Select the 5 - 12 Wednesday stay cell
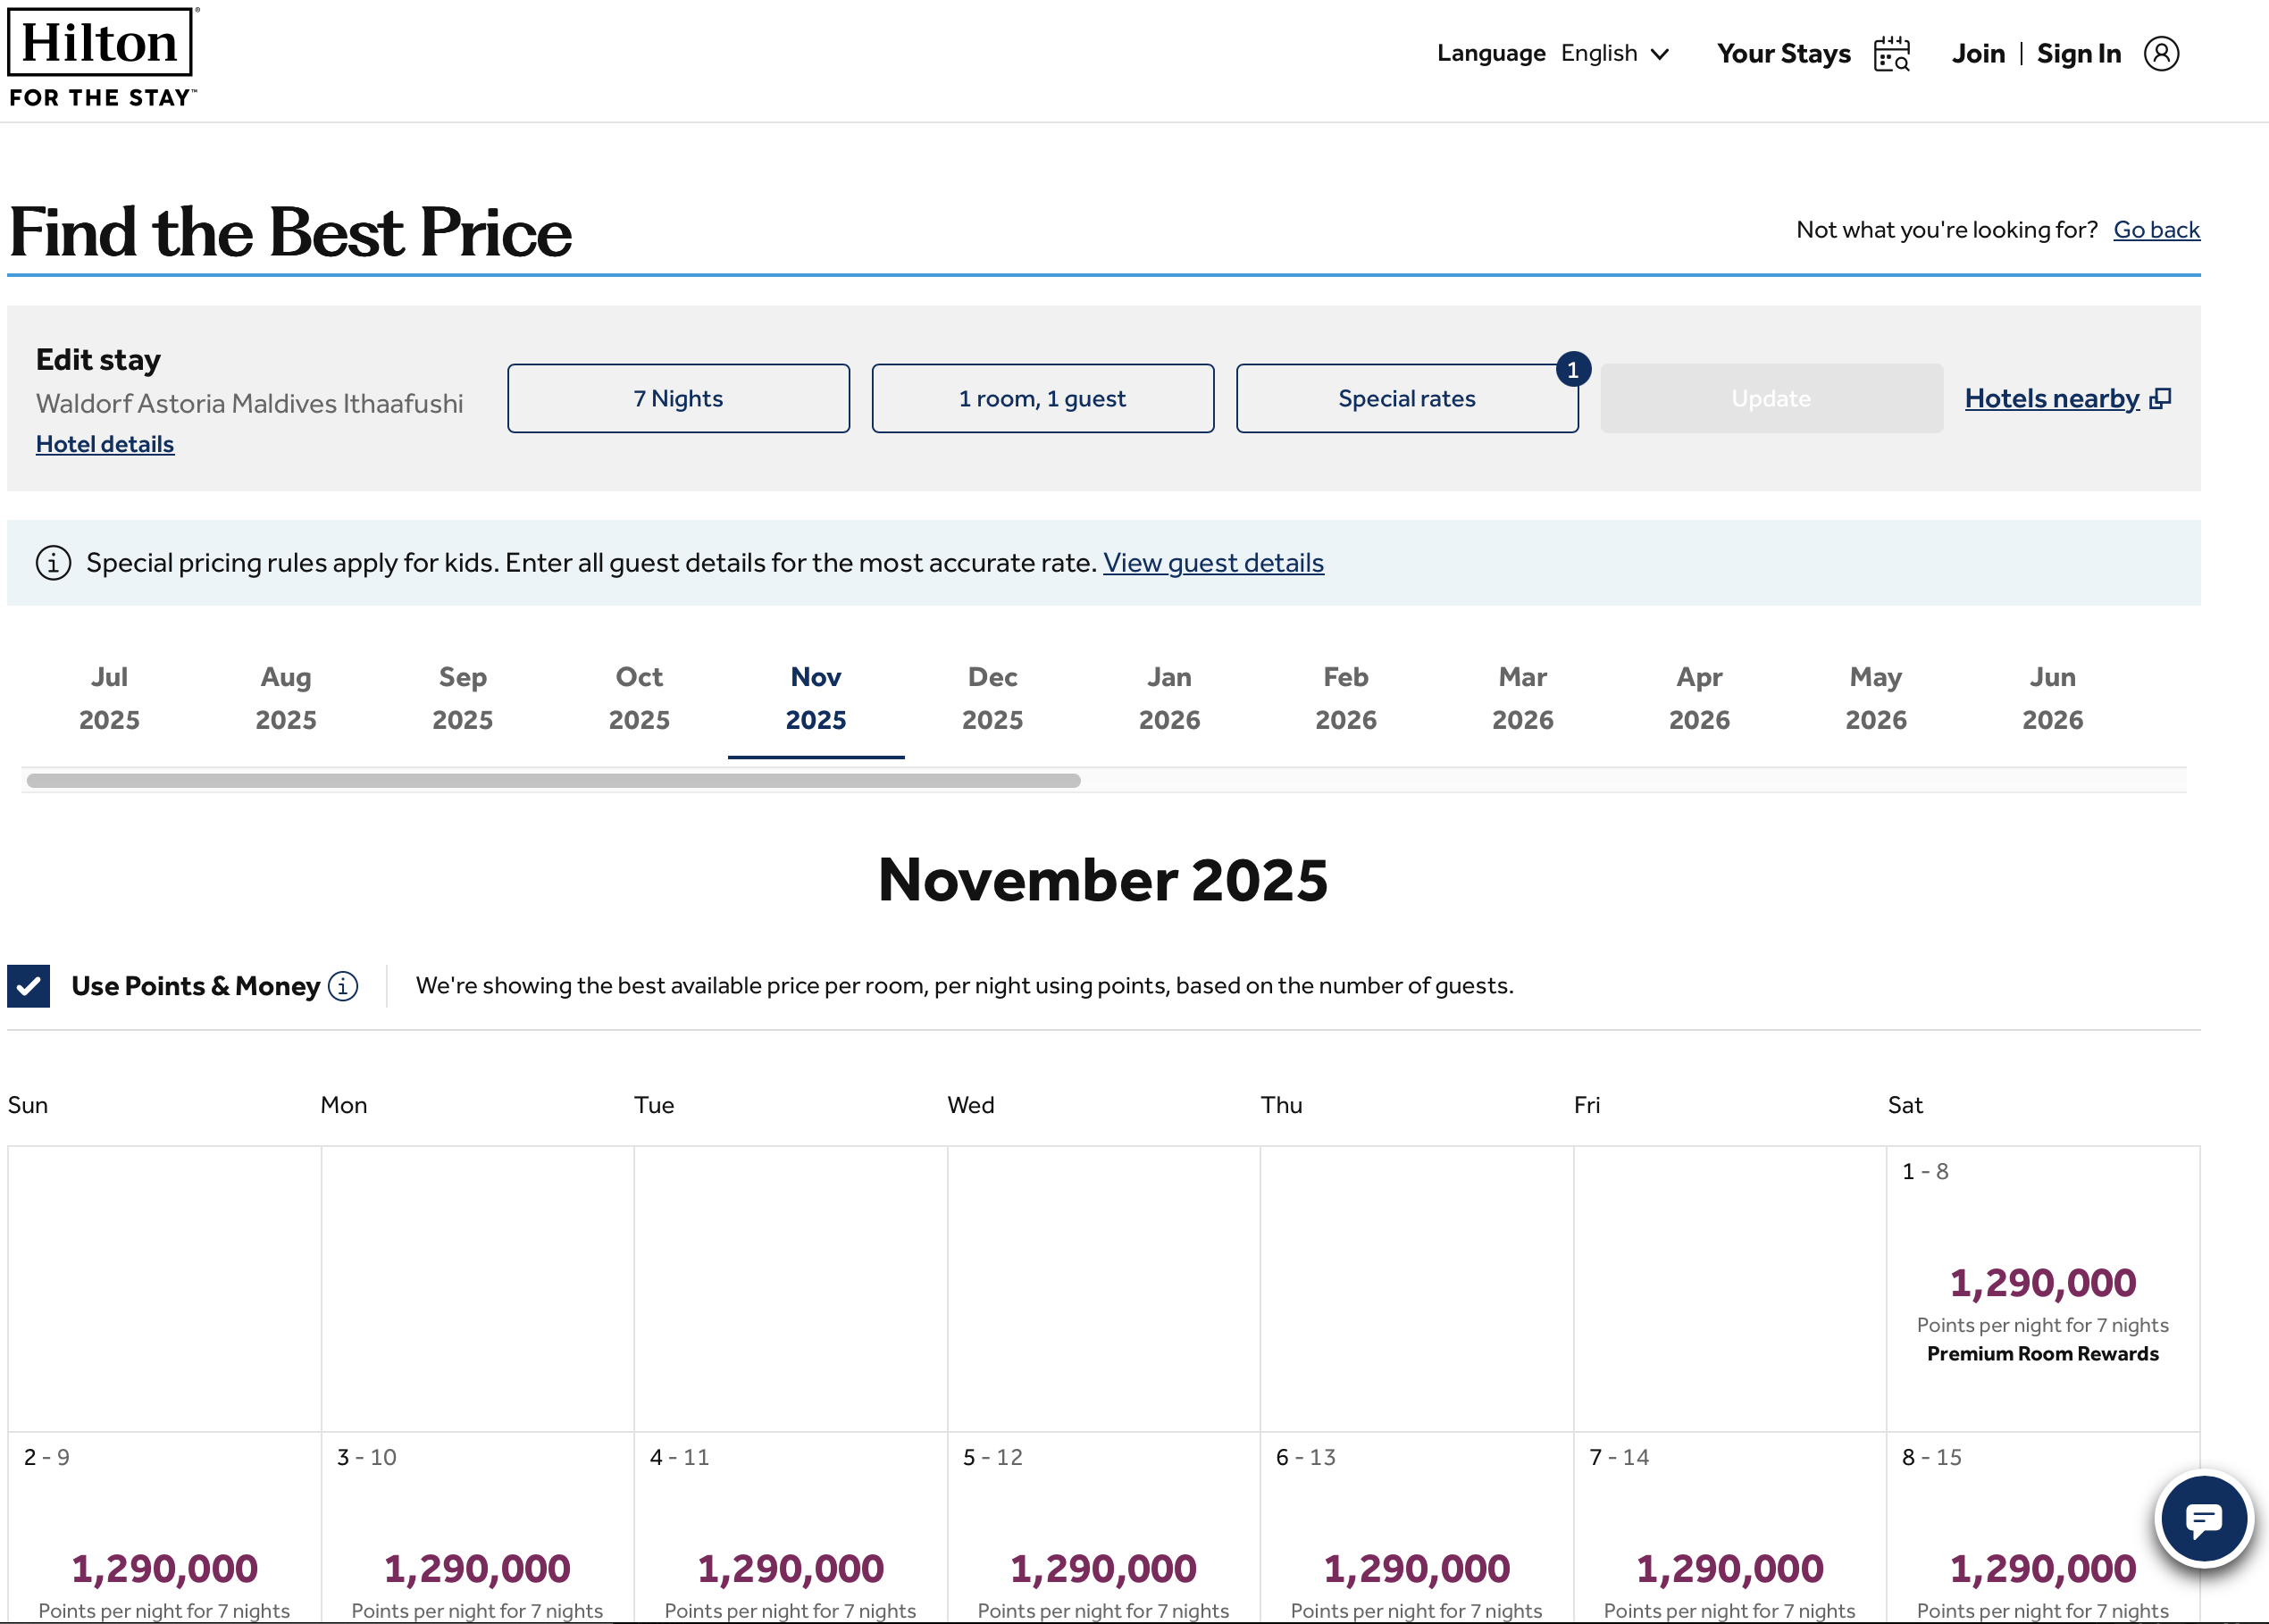 pos(1104,1529)
